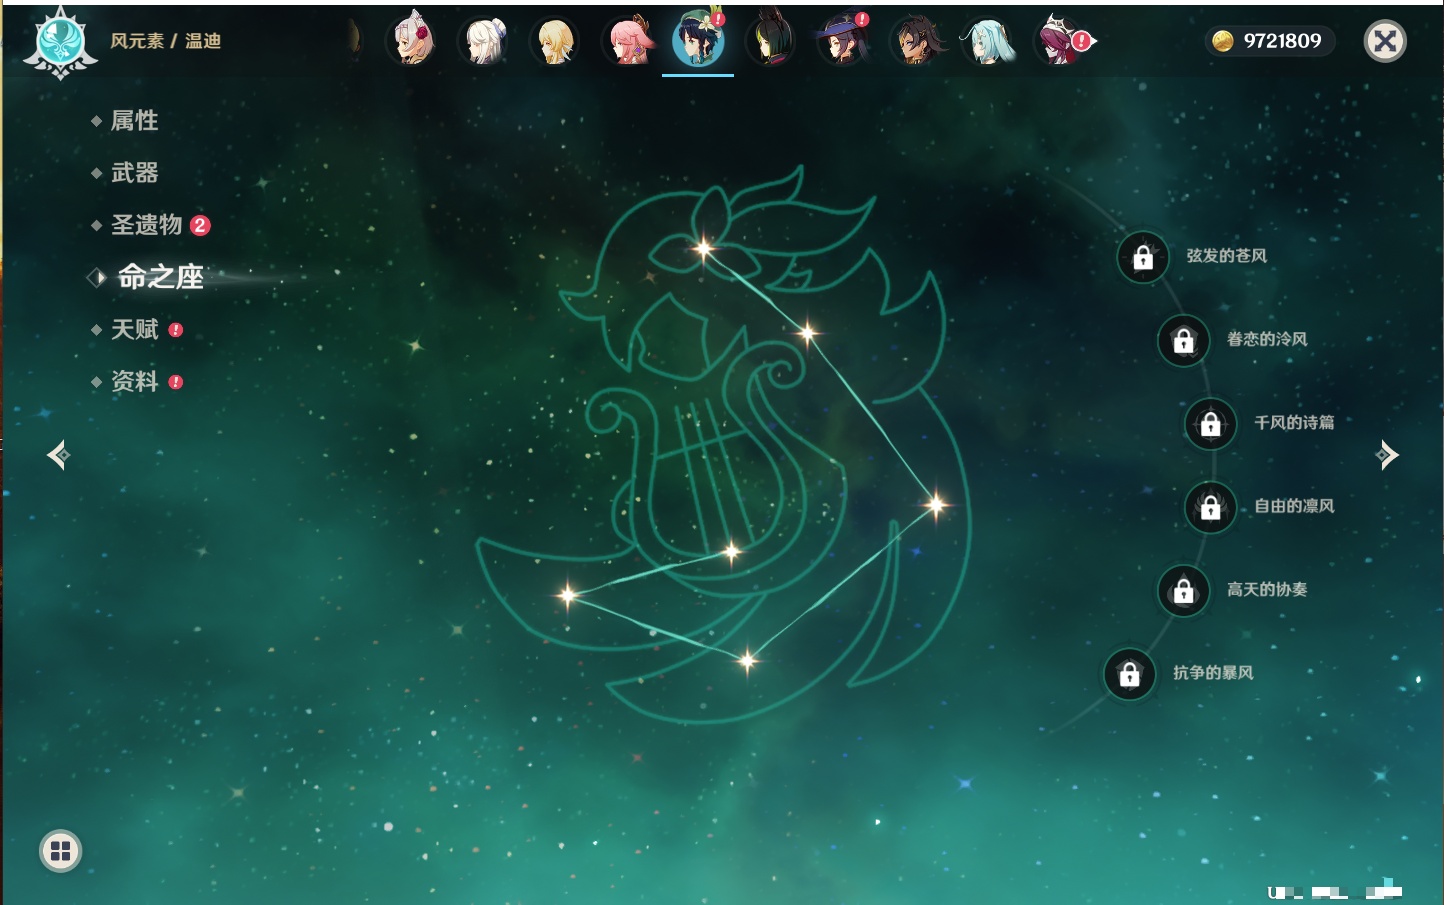Choose the pink-haired Yae Miko avatar
This screenshot has width=1444, height=905.
coord(628,41)
